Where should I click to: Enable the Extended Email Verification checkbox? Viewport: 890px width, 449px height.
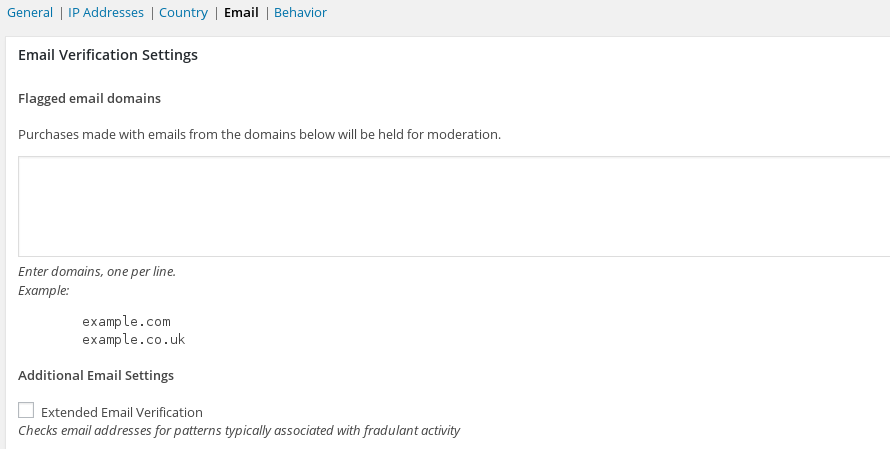[x=26, y=411]
